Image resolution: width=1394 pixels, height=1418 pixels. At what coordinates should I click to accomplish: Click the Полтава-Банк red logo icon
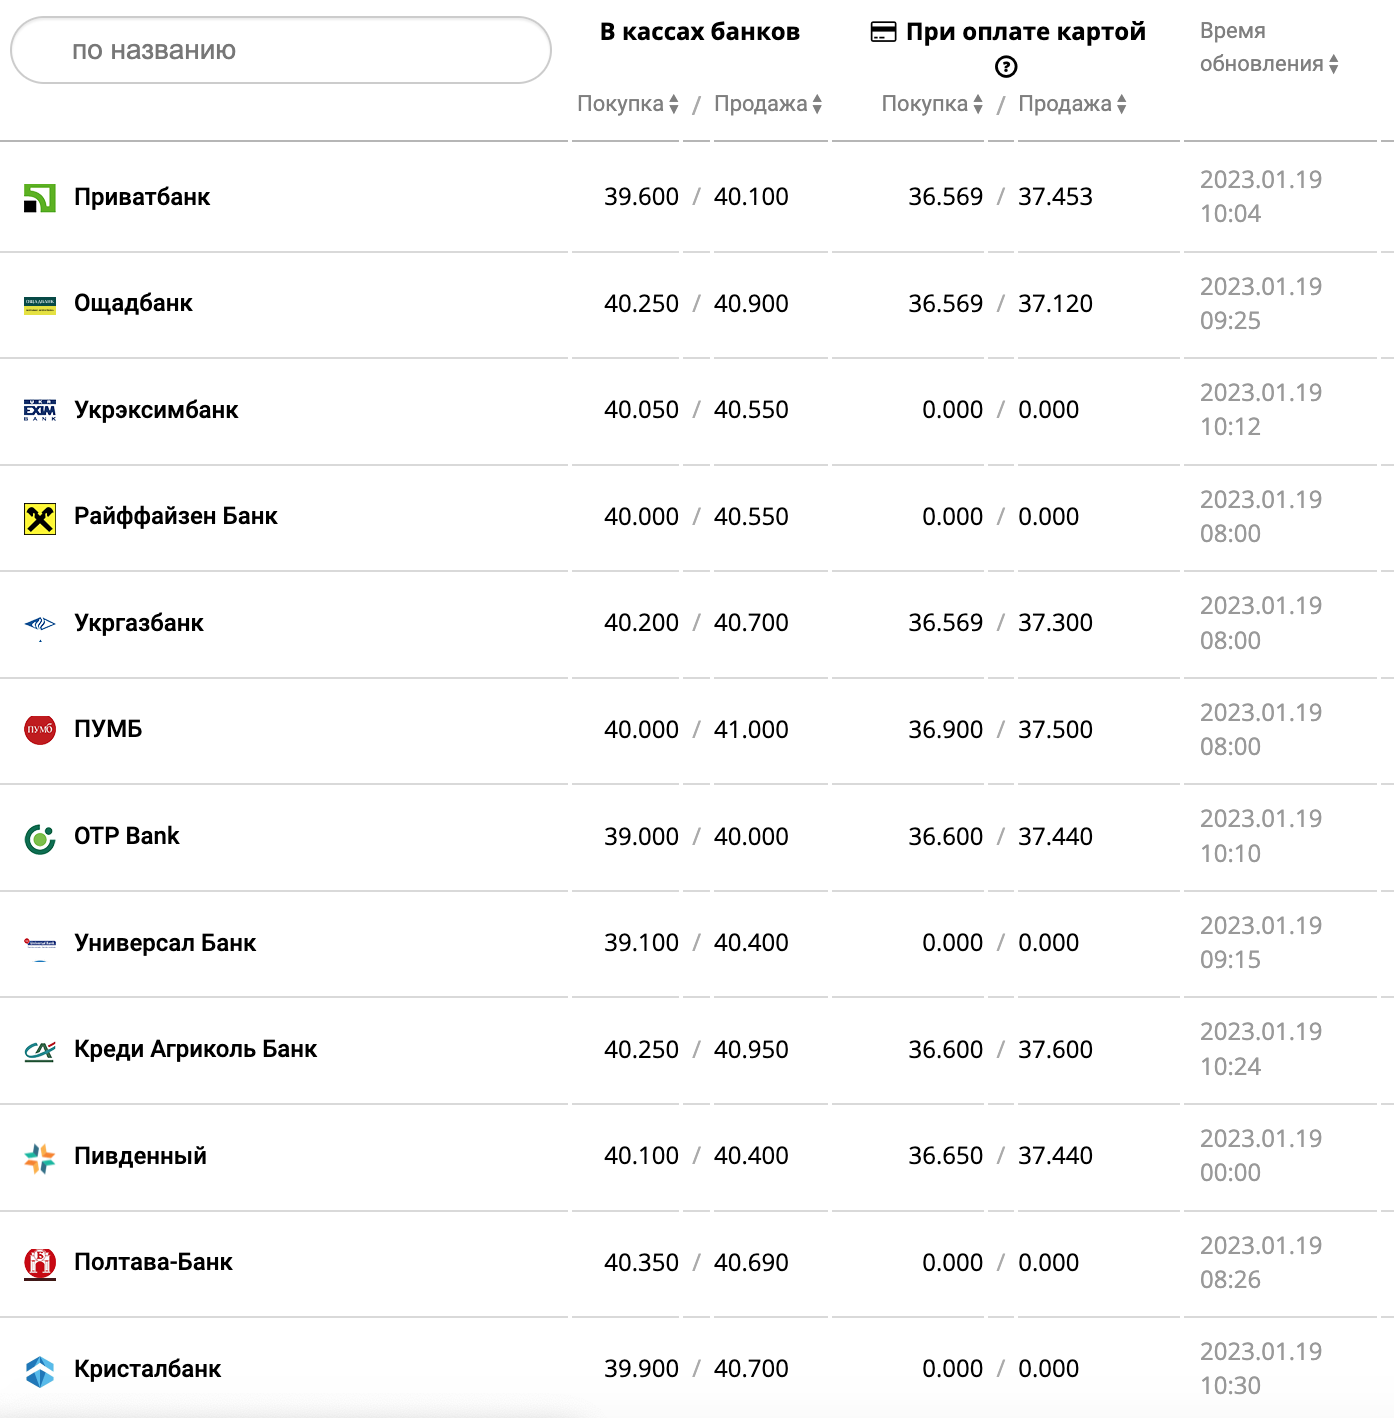40,1264
